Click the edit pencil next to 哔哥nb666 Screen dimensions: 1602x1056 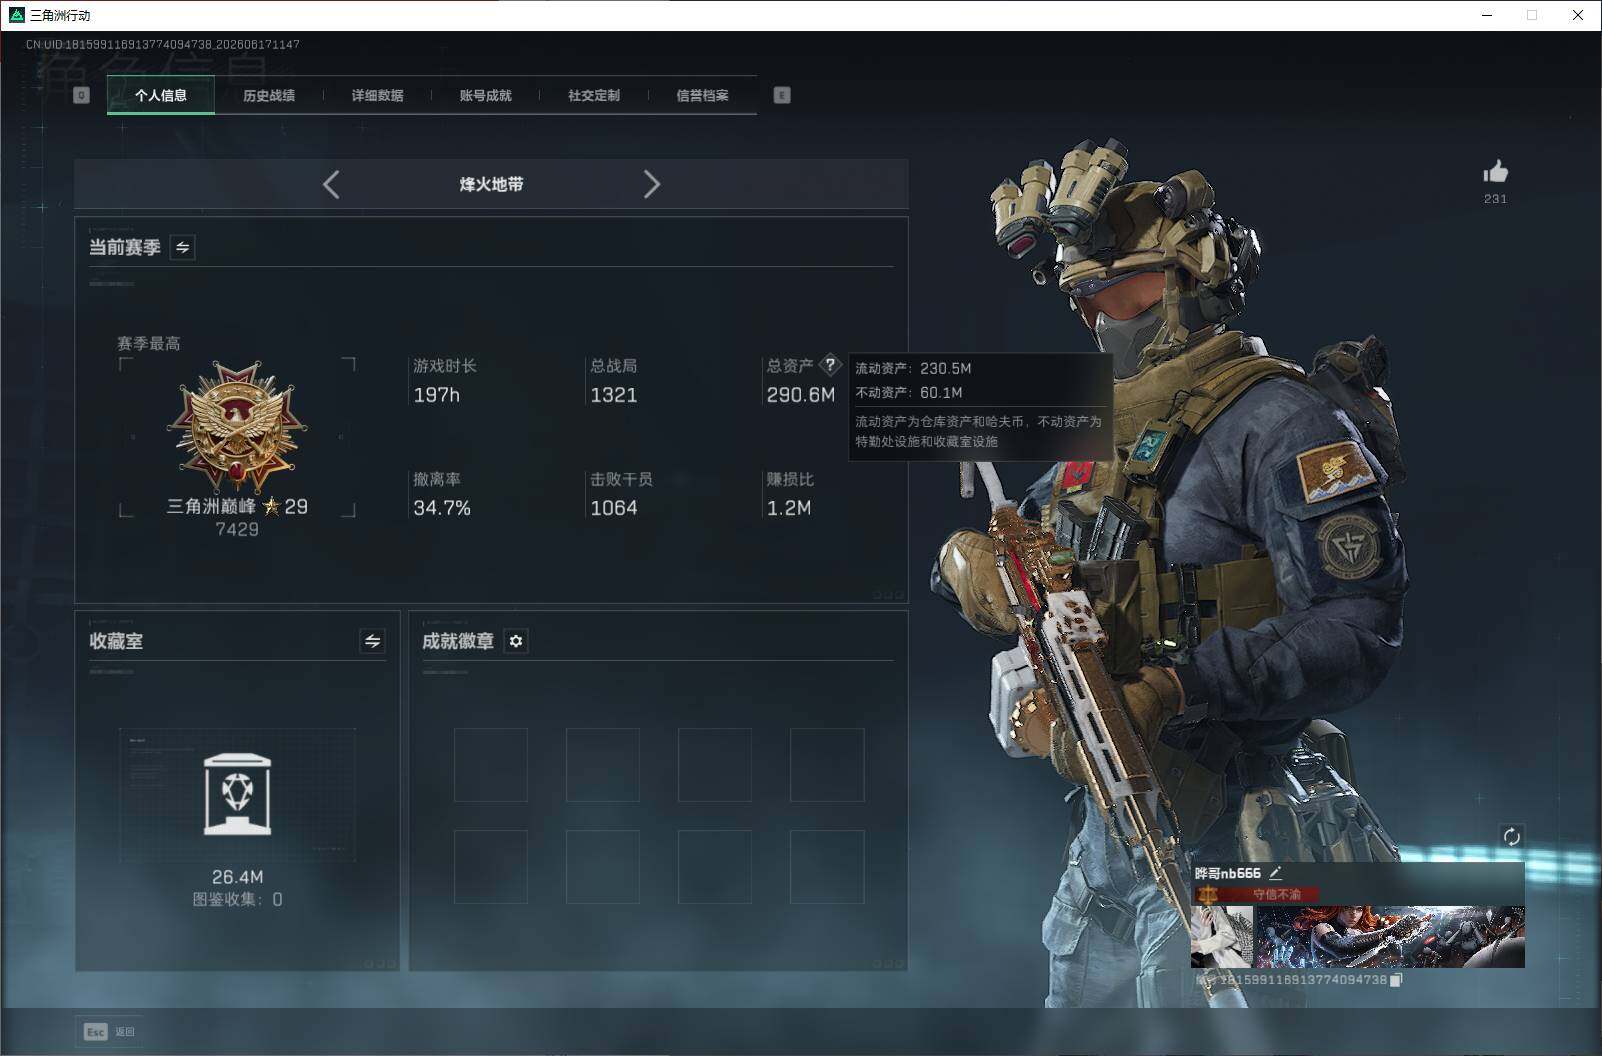click(1275, 873)
